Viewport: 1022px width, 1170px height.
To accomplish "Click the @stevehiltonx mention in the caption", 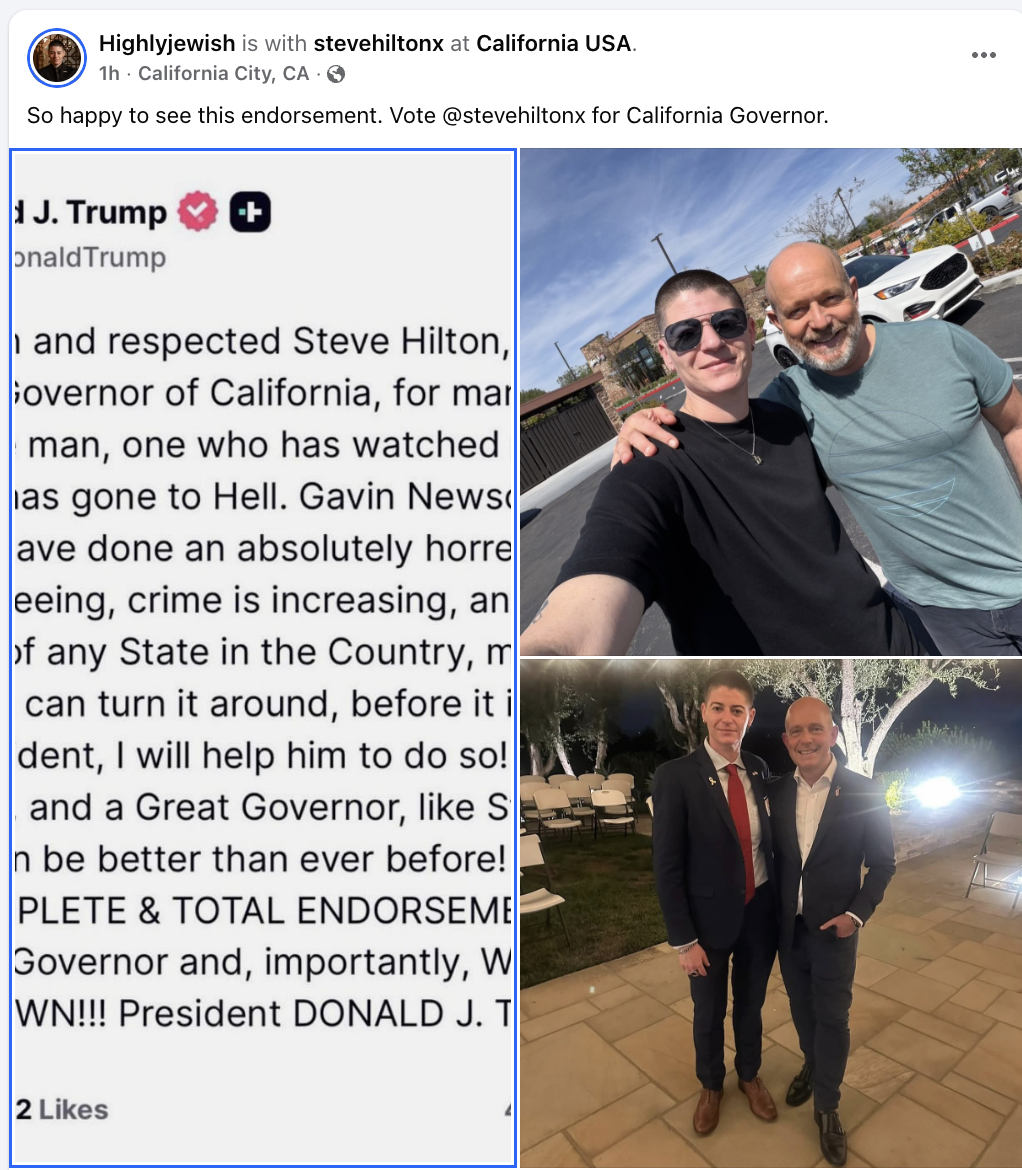I will tap(514, 116).
